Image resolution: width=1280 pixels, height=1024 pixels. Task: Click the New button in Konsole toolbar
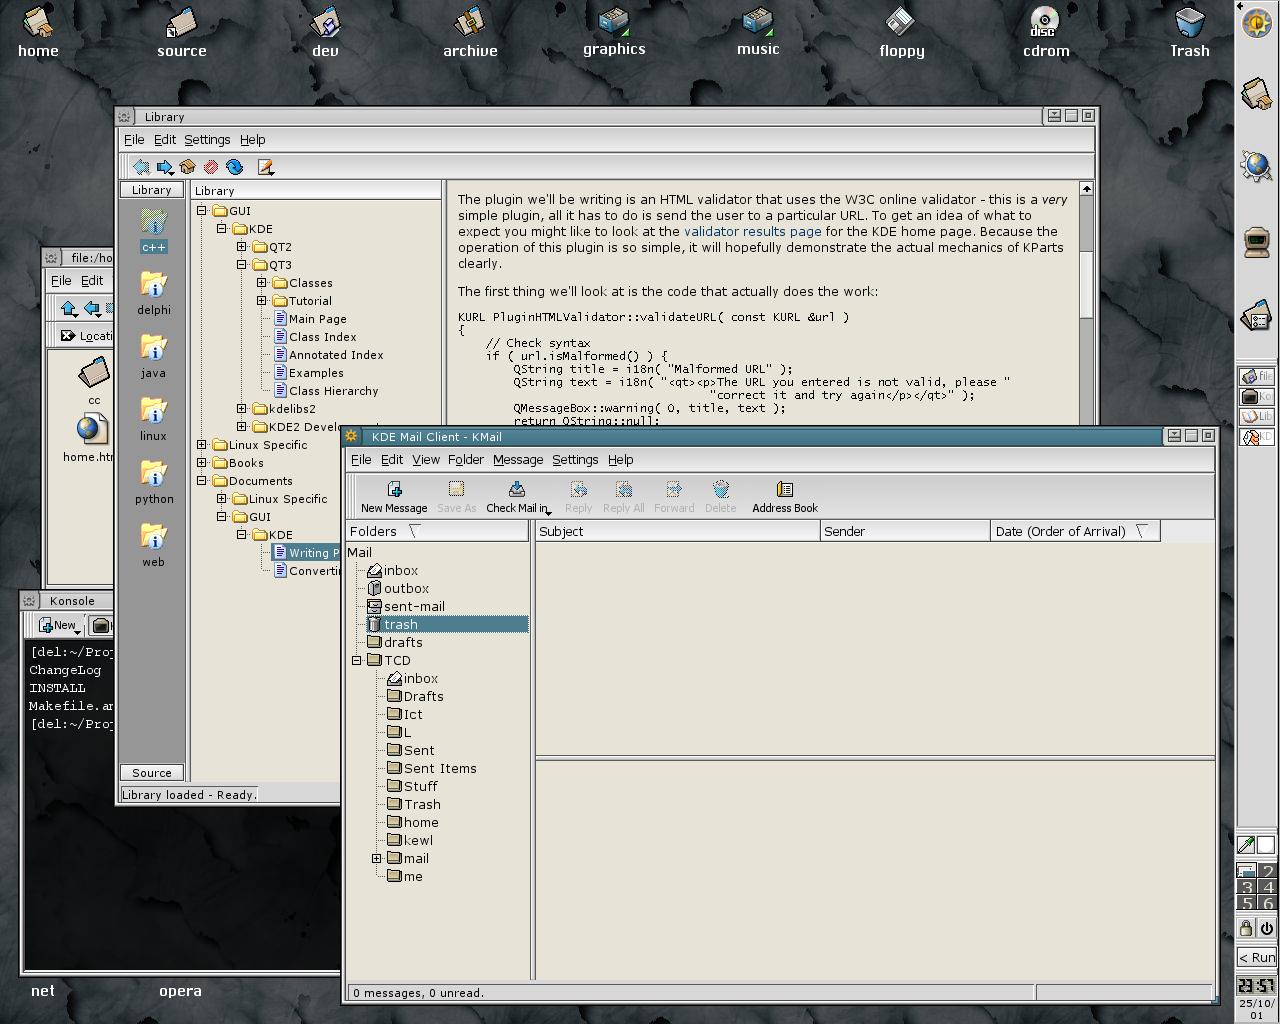[60, 625]
